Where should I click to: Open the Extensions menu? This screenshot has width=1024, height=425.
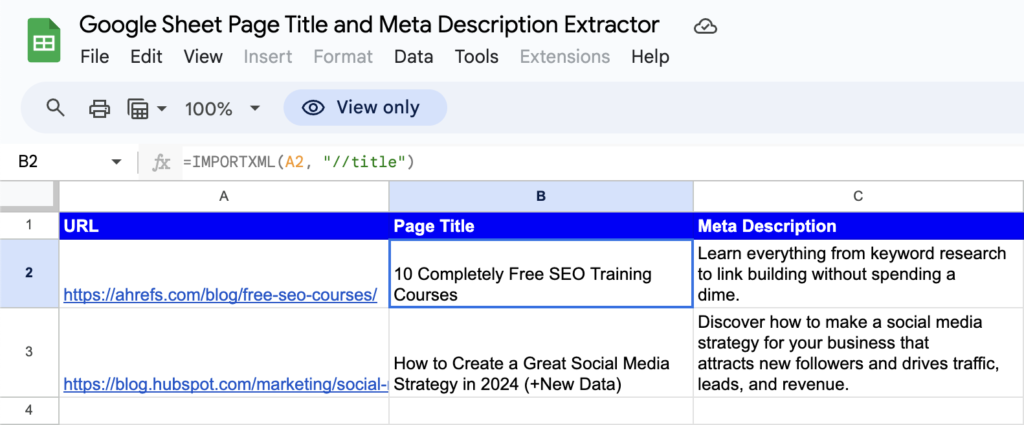coord(565,57)
